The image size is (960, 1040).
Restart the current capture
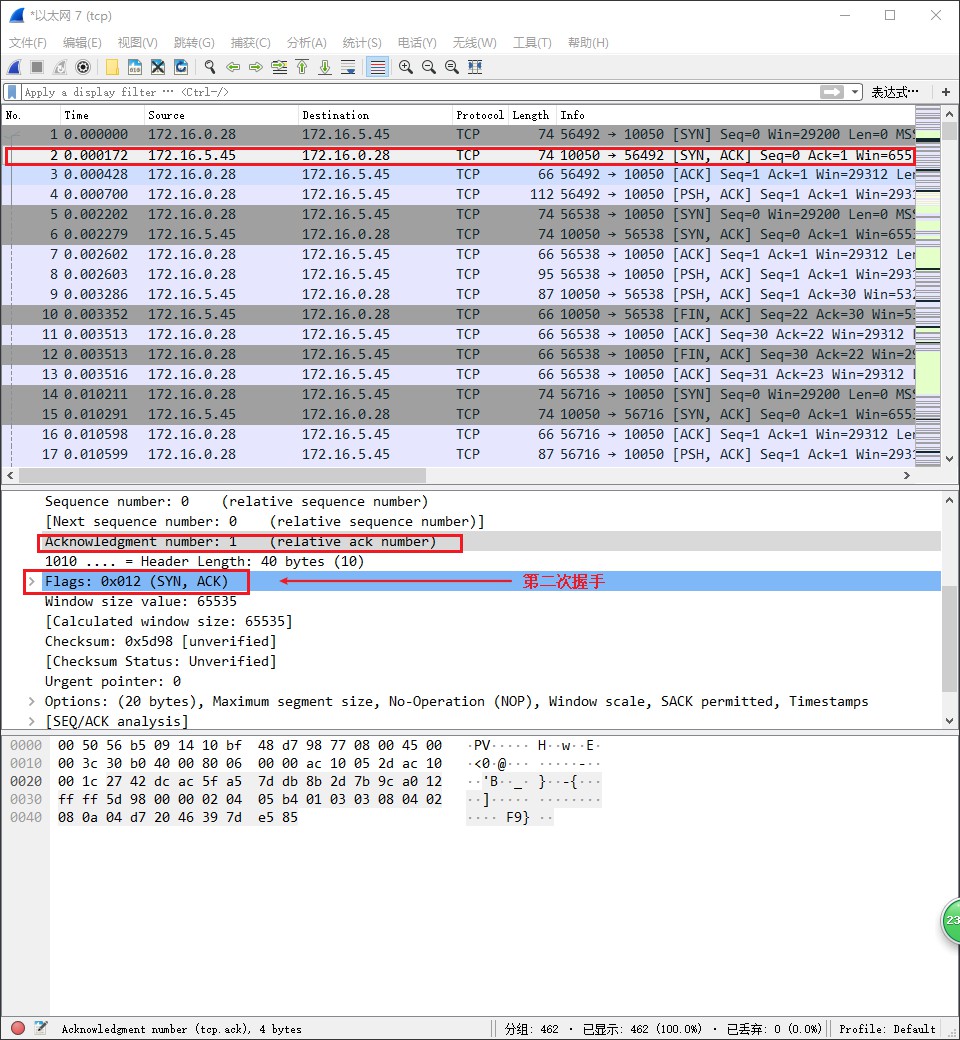pos(60,67)
